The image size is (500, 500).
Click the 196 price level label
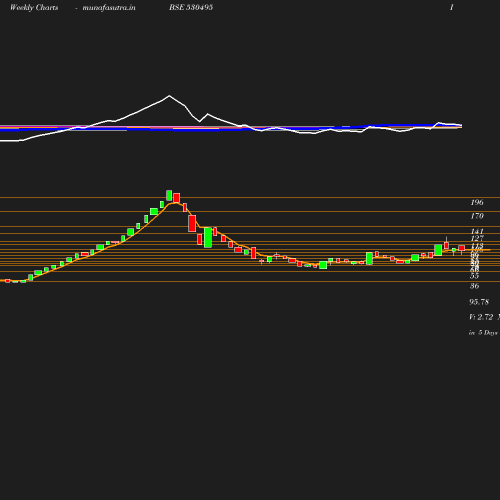click(477, 202)
